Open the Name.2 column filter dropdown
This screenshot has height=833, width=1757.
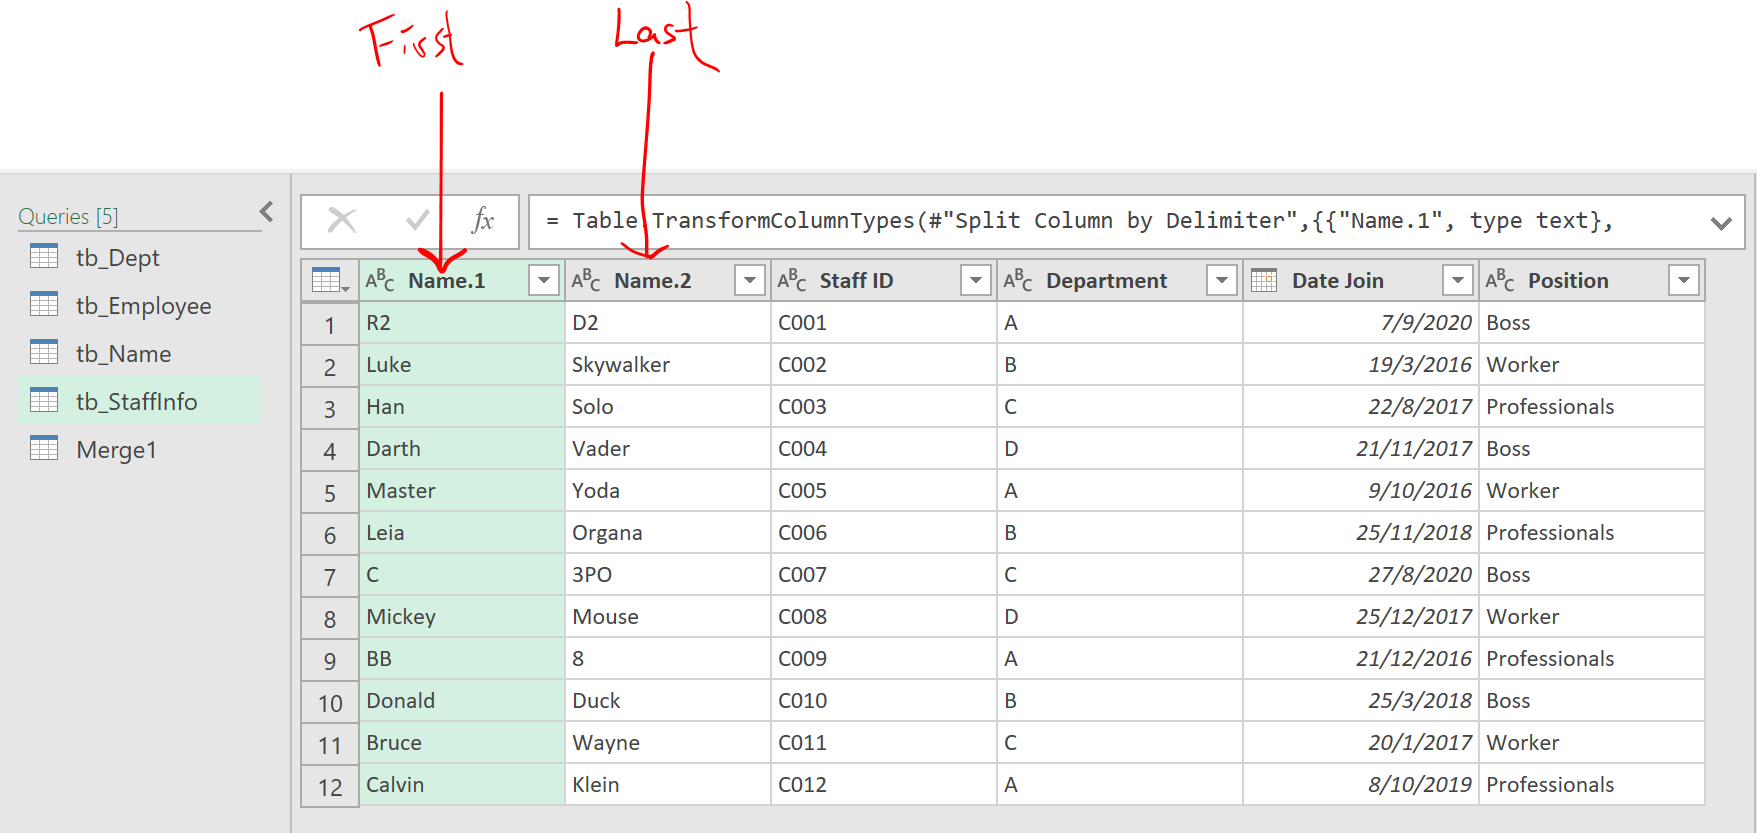click(x=749, y=281)
